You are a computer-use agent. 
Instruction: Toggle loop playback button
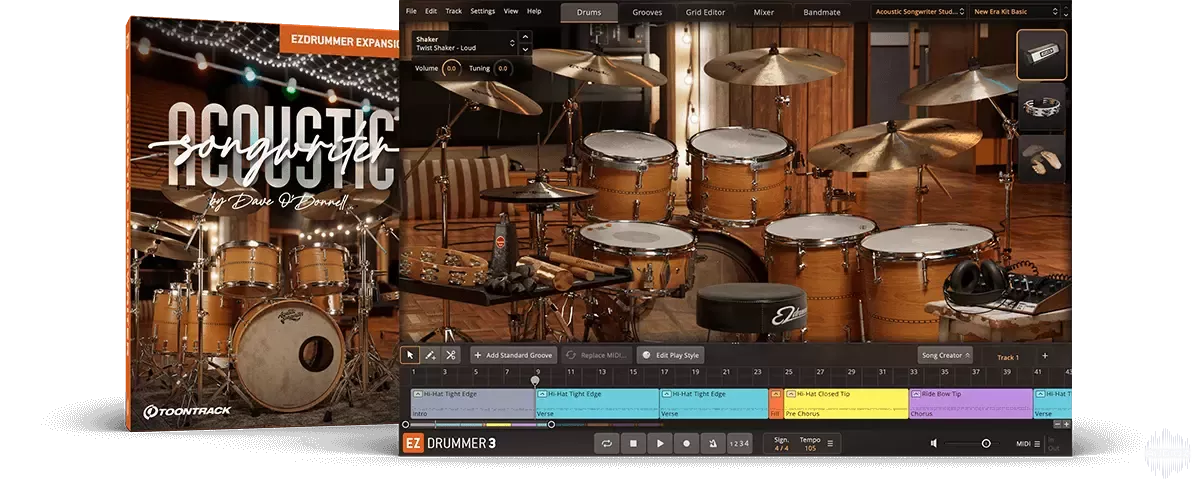tap(606, 443)
